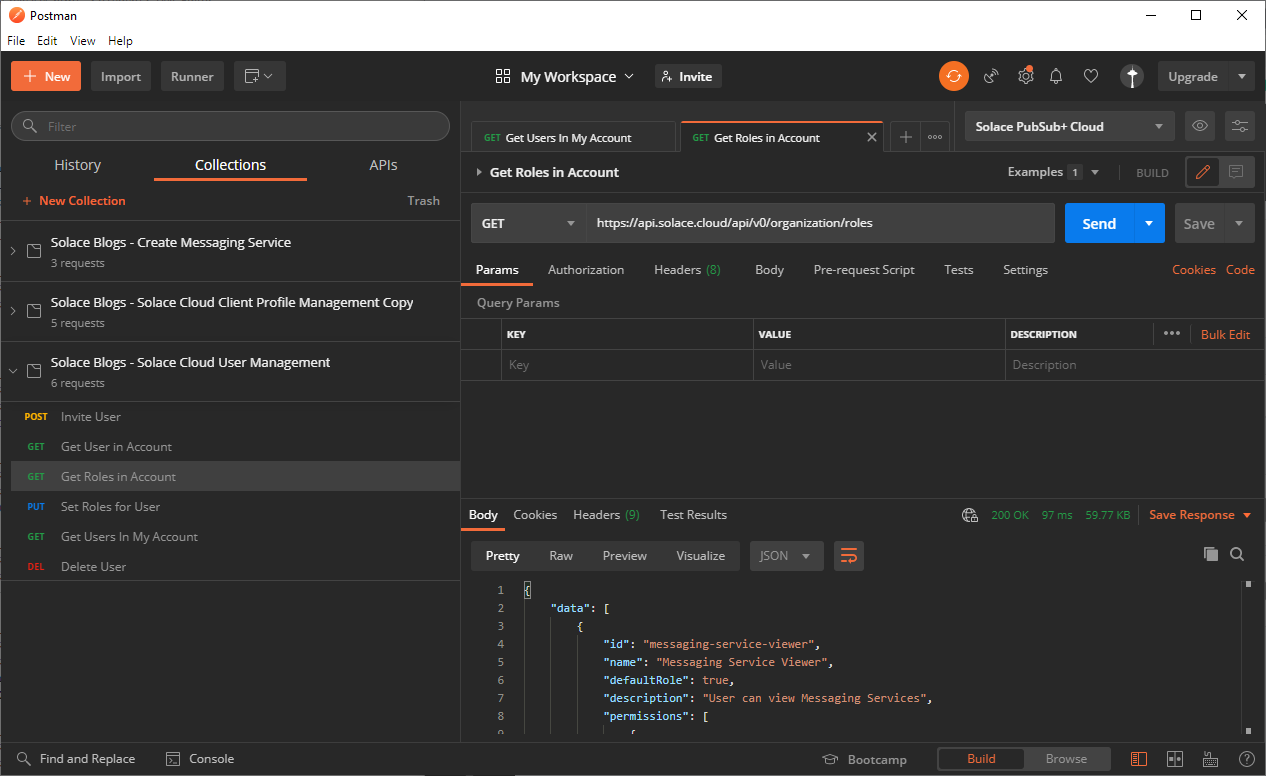Open the manage environments icon

click(x=1240, y=126)
